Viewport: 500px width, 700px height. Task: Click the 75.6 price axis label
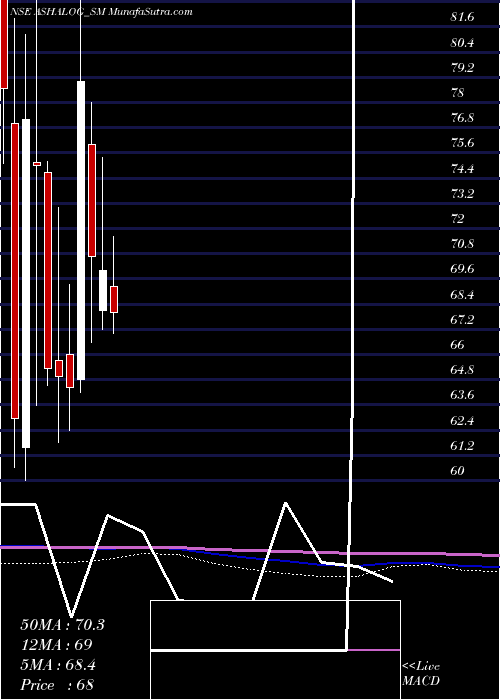click(x=462, y=143)
